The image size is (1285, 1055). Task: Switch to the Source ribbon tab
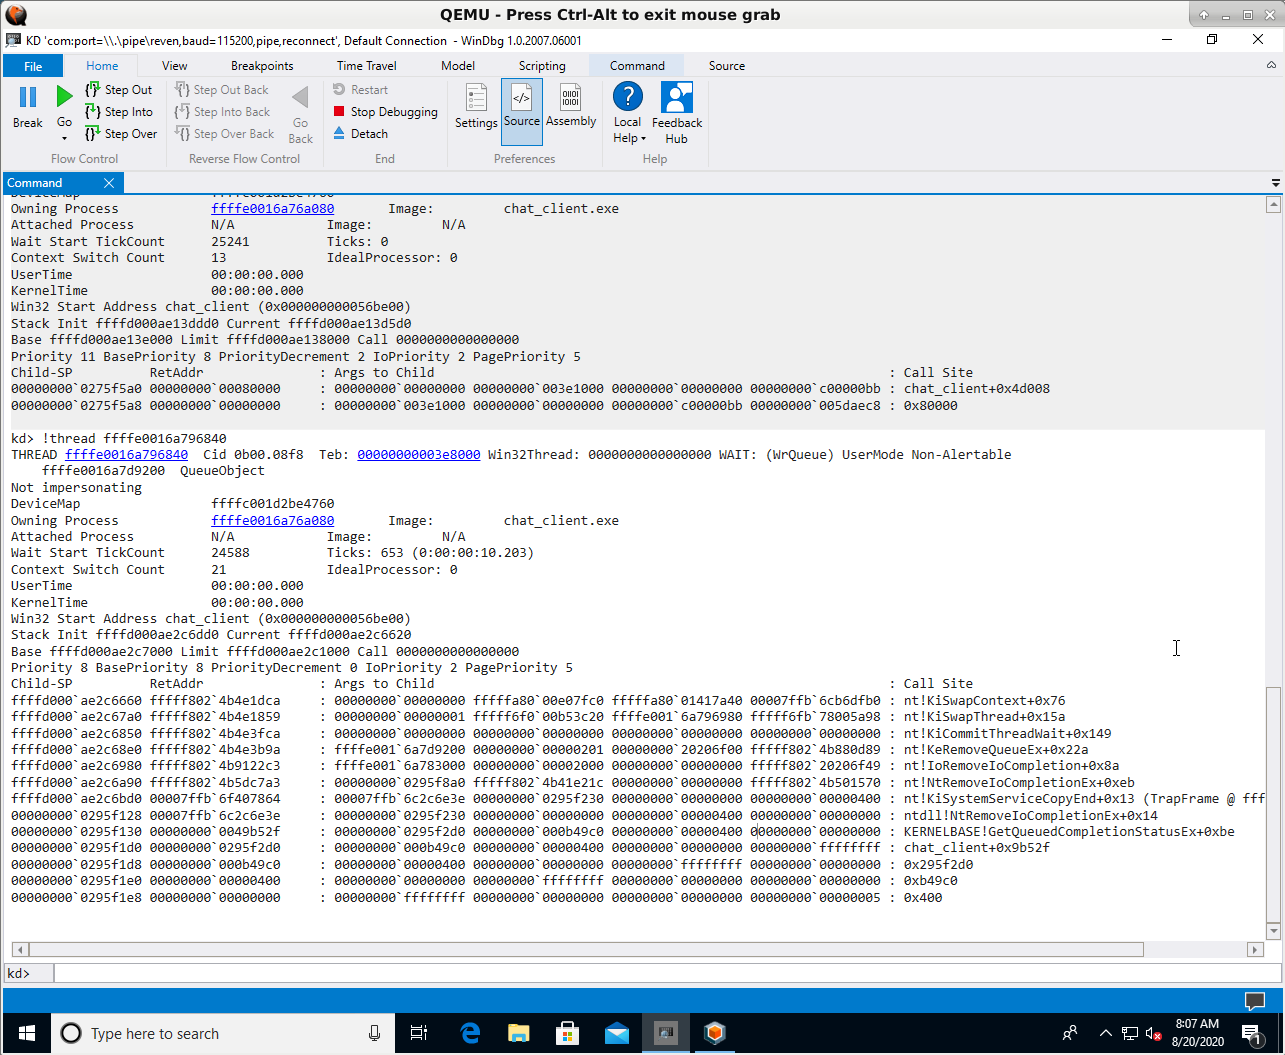tap(727, 66)
